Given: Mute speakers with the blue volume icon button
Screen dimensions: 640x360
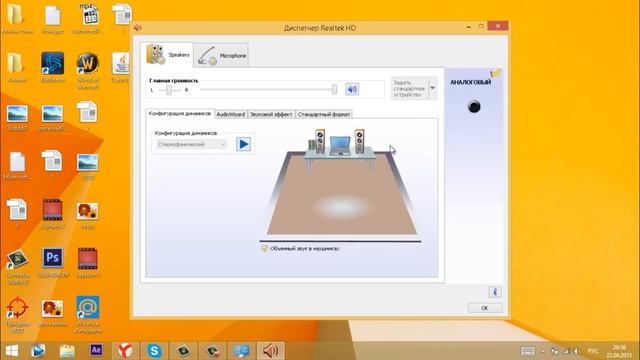Looking at the screenshot, I should tap(352, 89).
